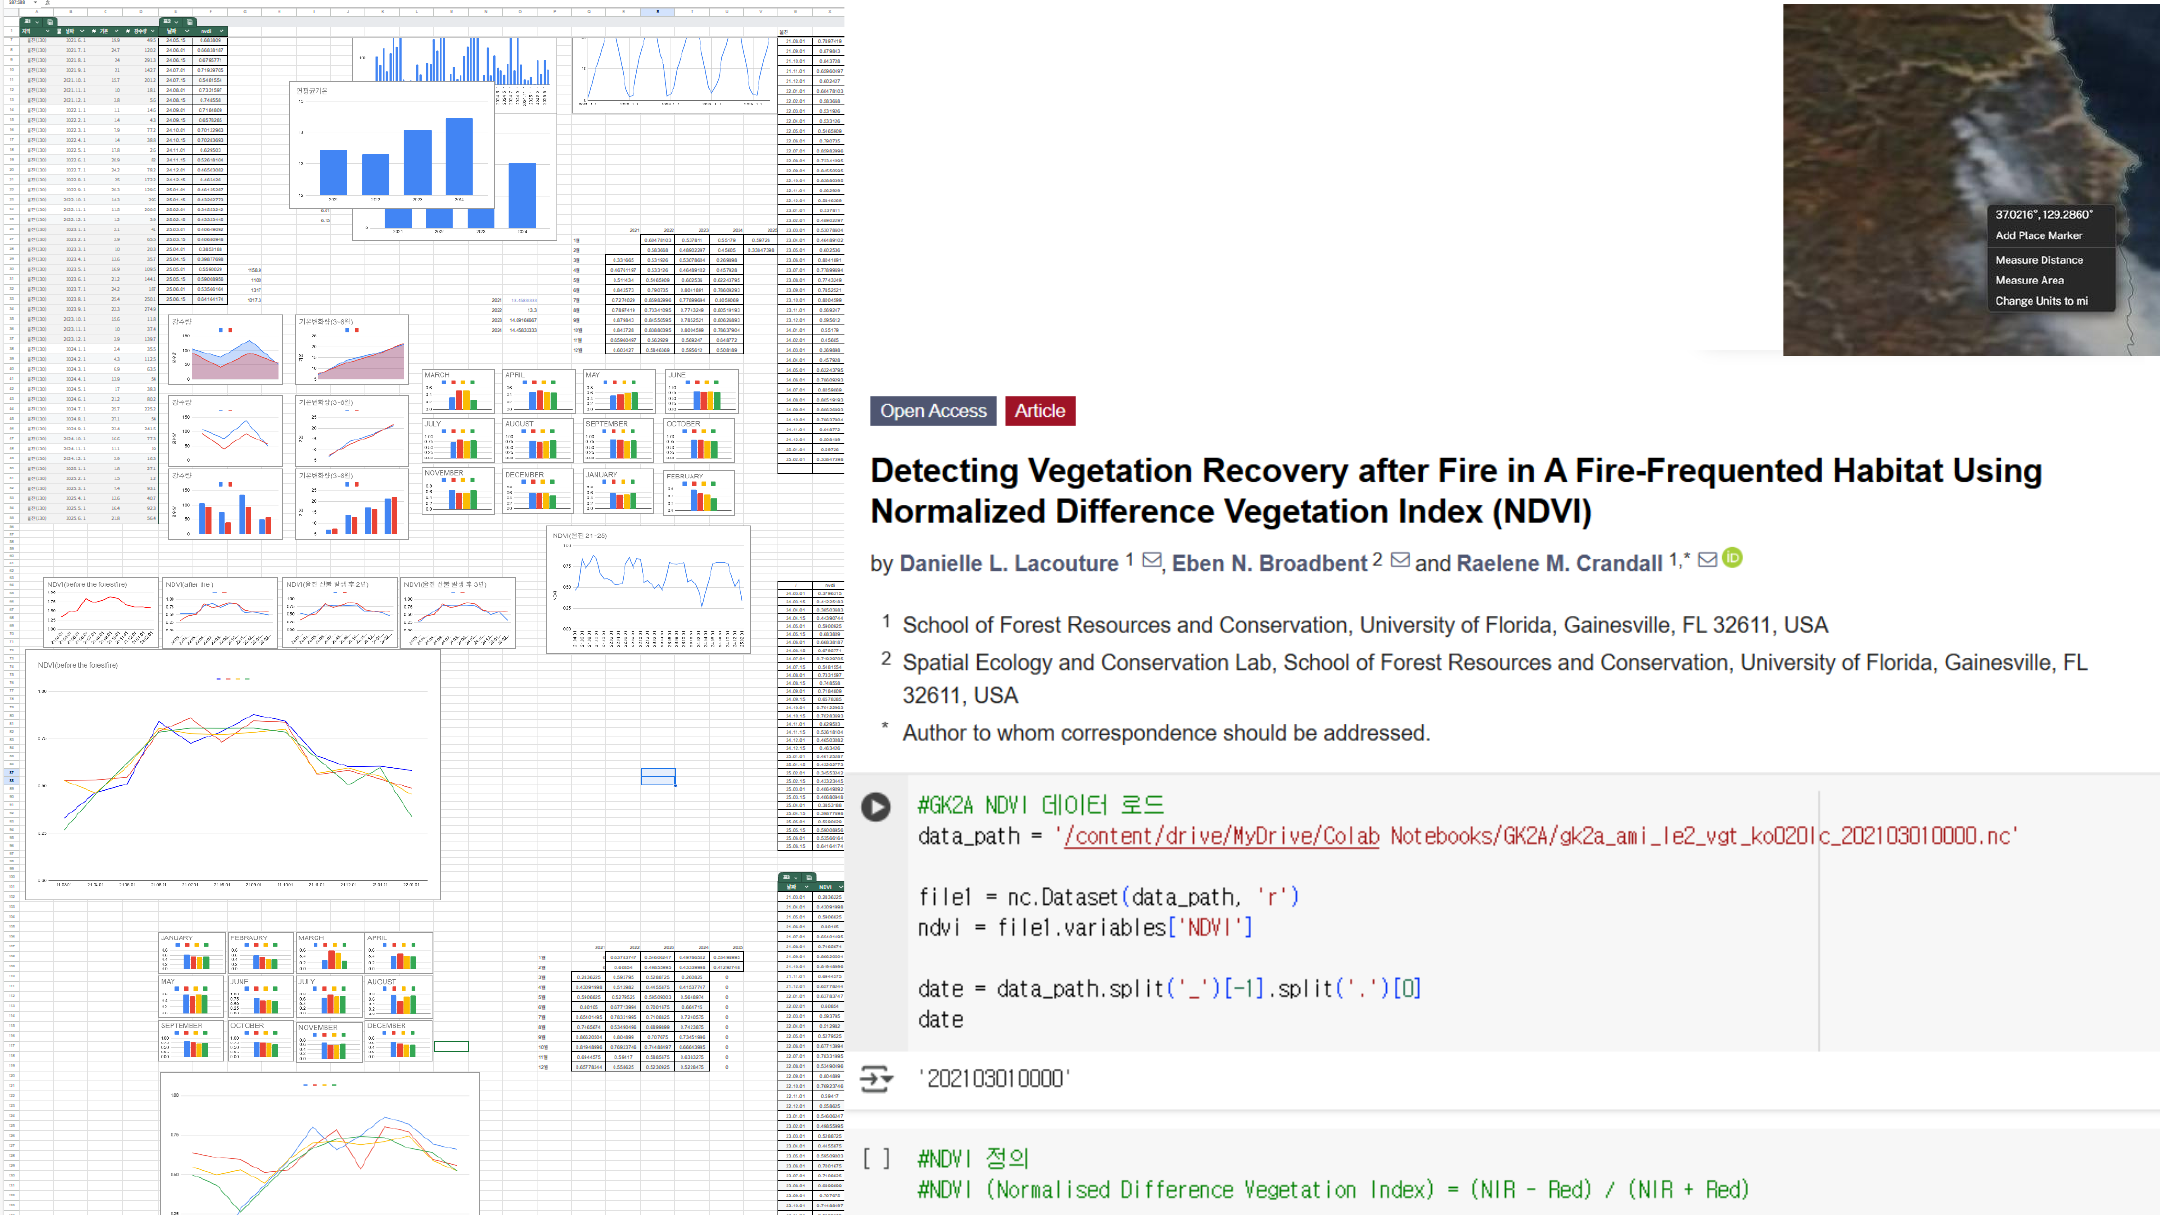Viewport: 2160px width, 1215px height.
Task: Click table icon on bottom NDVI table tab
Action: [809, 878]
